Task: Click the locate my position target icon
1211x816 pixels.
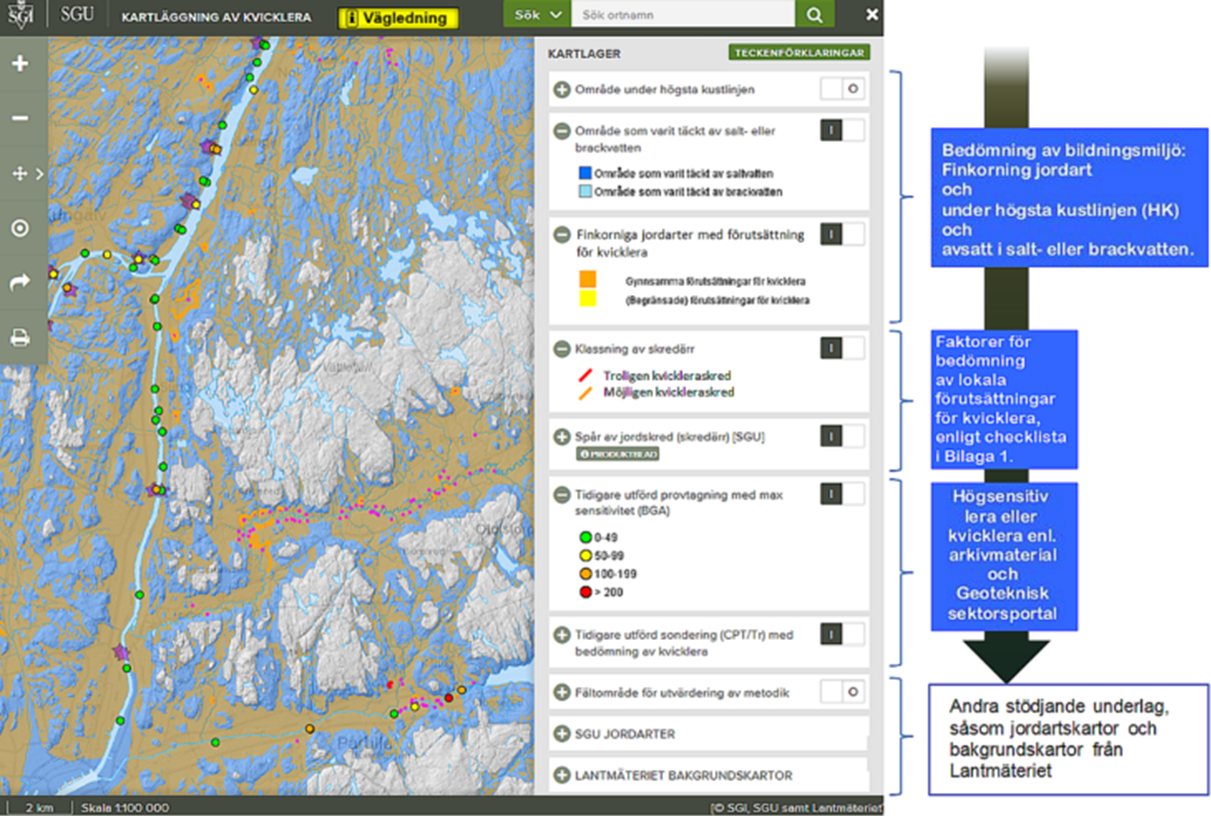Action: click(20, 228)
